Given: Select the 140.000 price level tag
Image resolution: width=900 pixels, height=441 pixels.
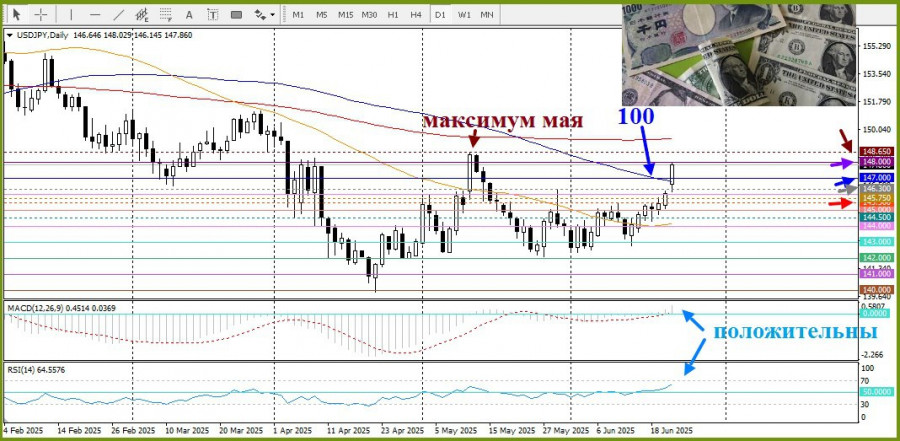Looking at the screenshot, I should point(877,290).
